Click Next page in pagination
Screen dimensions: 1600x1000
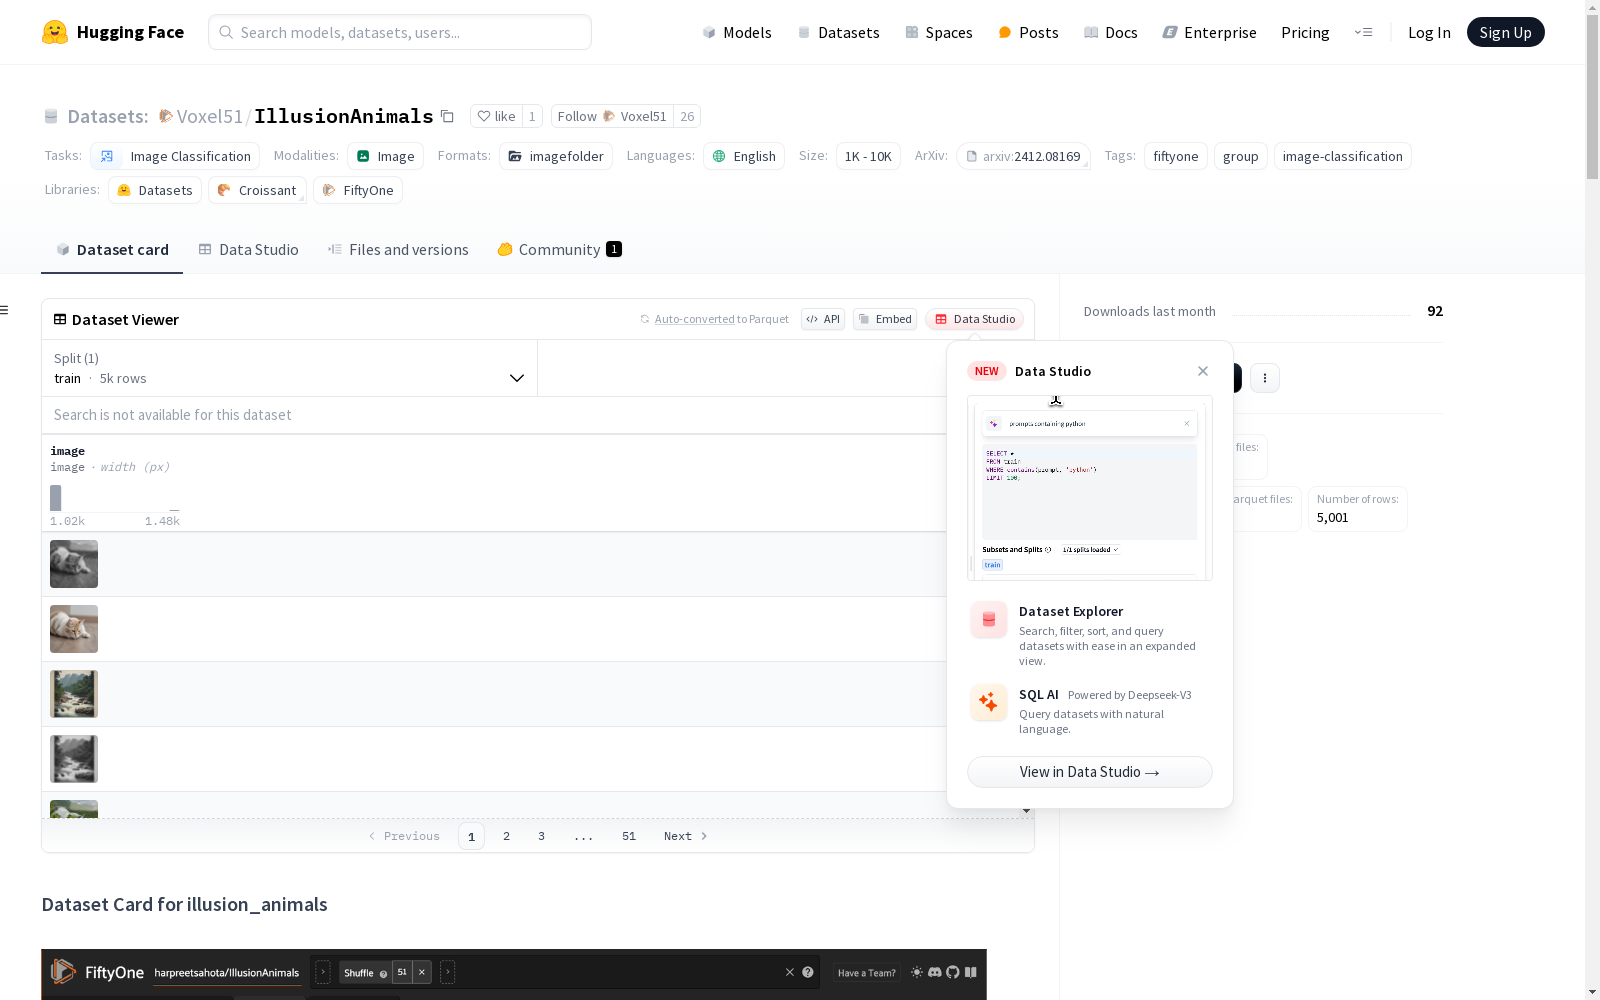coord(686,836)
